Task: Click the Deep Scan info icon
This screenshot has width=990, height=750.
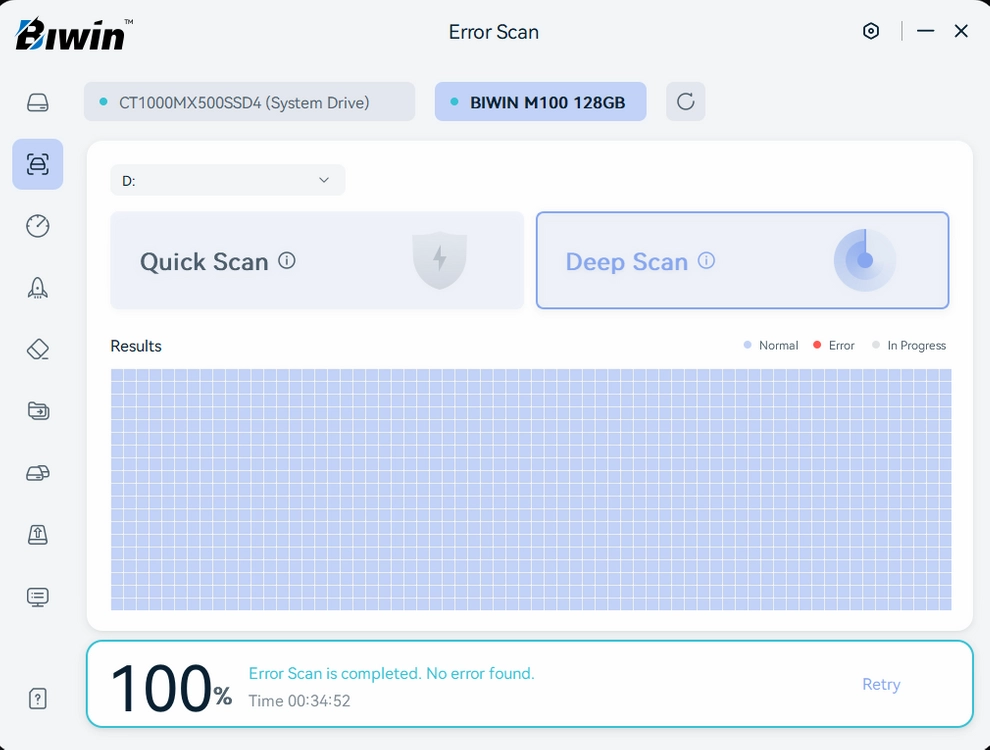Action: [707, 260]
